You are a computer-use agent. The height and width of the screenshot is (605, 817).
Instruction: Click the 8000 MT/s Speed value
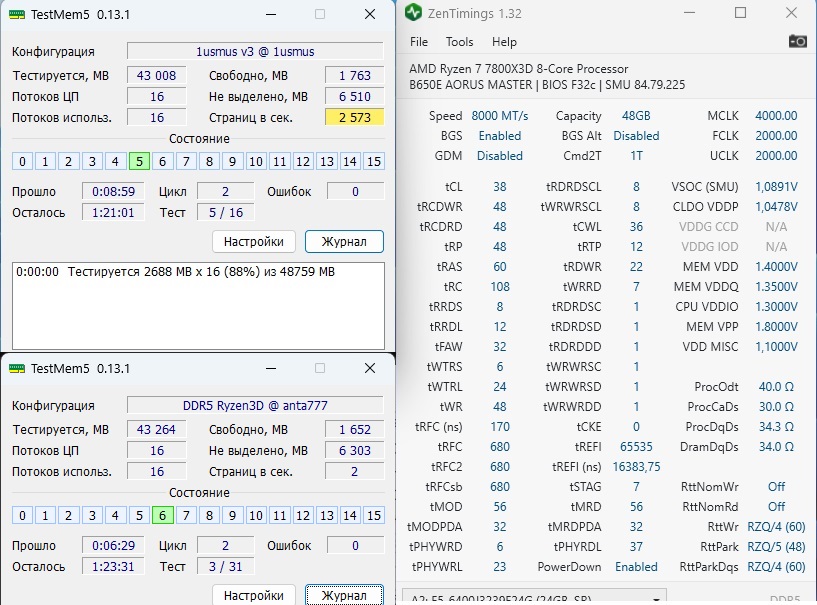[500, 116]
